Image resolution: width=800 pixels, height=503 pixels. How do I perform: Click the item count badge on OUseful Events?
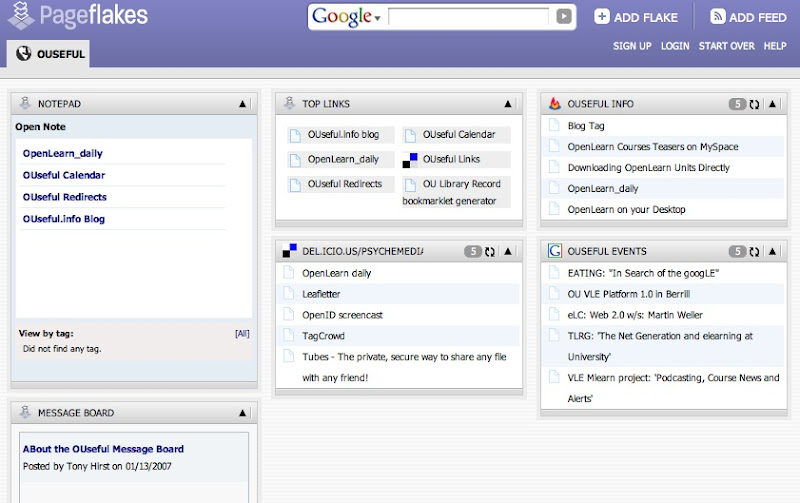pyautogui.click(x=737, y=252)
